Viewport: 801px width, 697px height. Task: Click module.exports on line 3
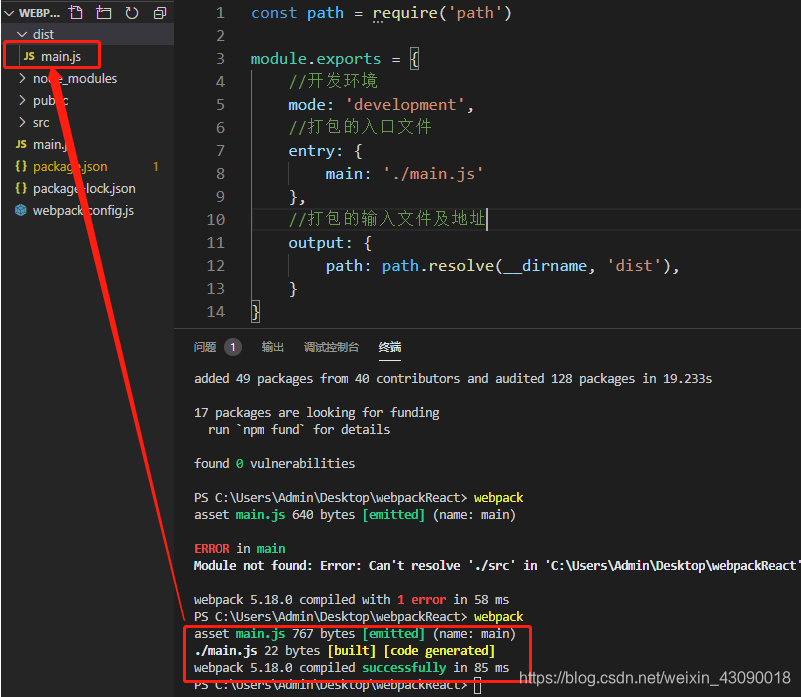[x=316, y=59]
